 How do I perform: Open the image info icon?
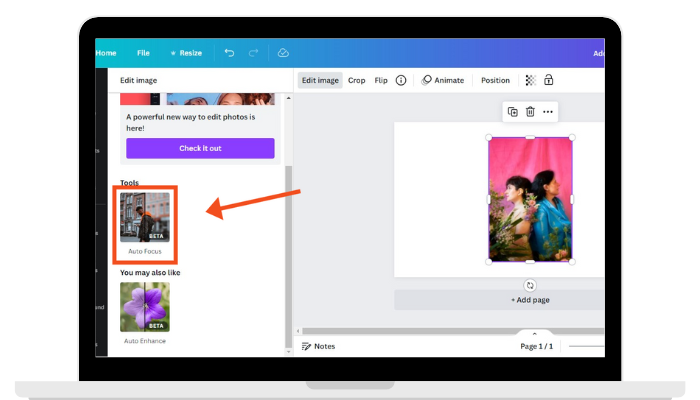pos(401,80)
